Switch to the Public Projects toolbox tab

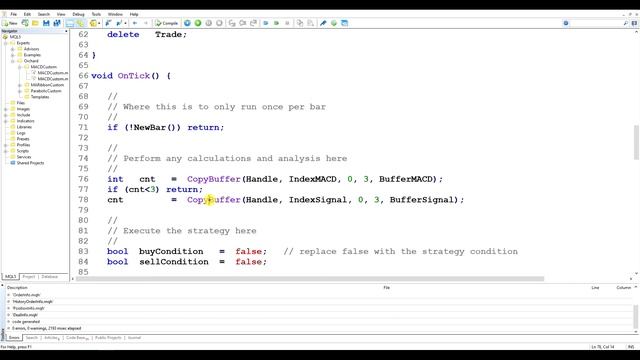click(108, 338)
